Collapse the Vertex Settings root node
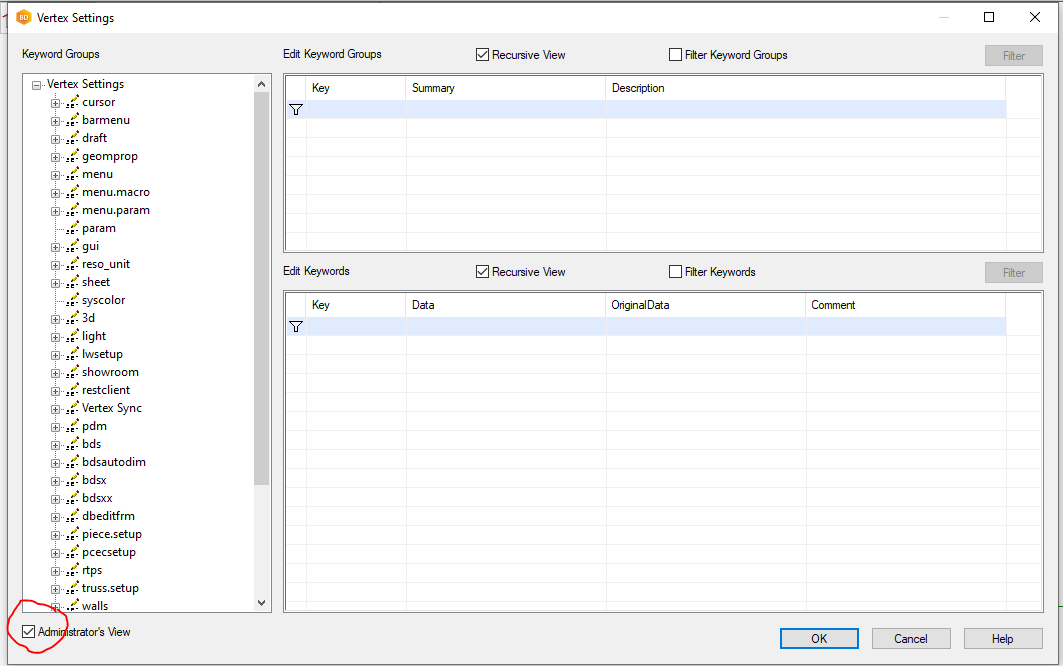1063x666 pixels. click(x=37, y=85)
